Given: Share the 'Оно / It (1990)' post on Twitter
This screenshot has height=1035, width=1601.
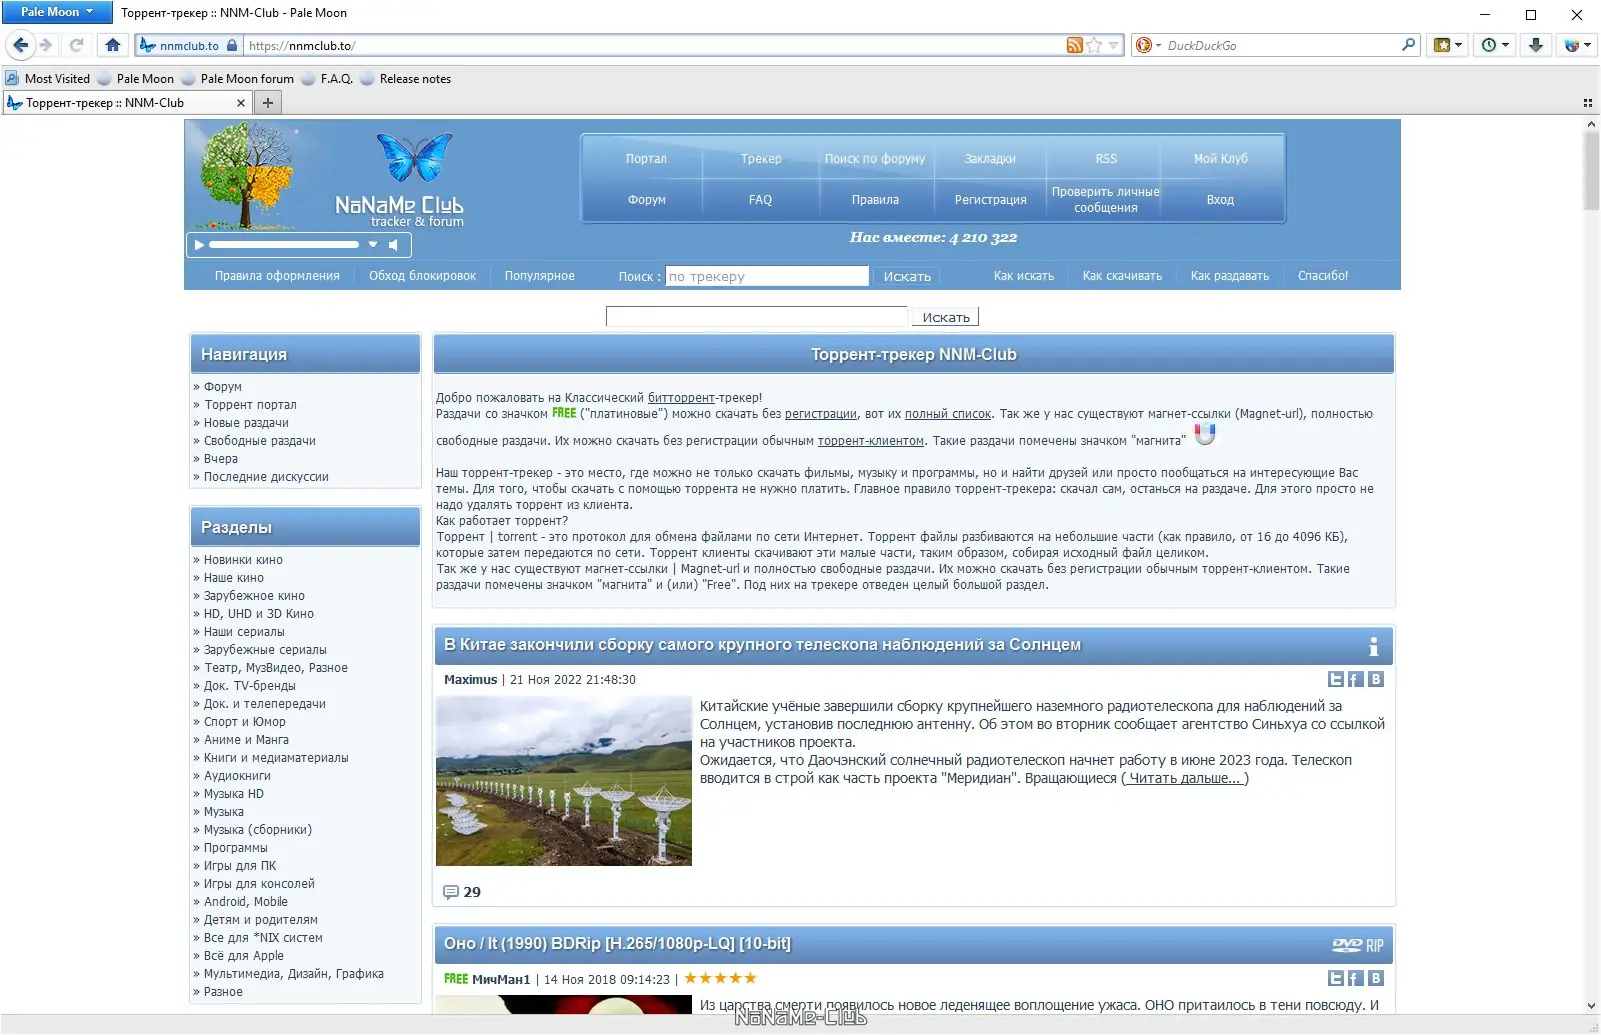Looking at the screenshot, I should [1335, 979].
